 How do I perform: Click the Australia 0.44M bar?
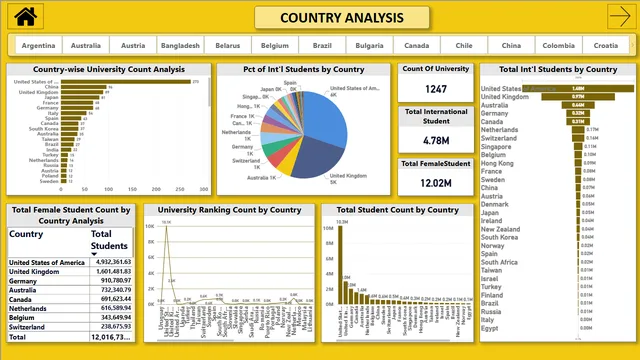578,105
